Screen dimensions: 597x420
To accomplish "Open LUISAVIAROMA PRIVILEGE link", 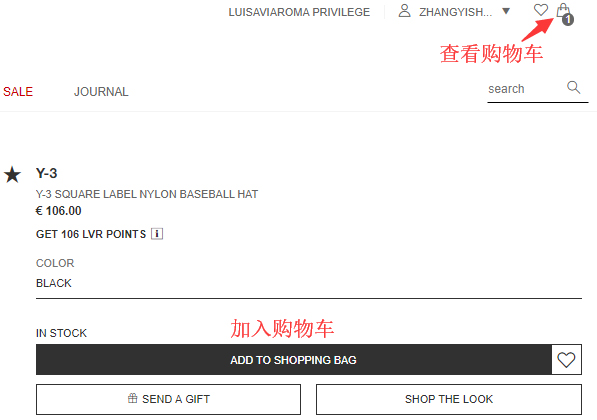I will point(299,12).
